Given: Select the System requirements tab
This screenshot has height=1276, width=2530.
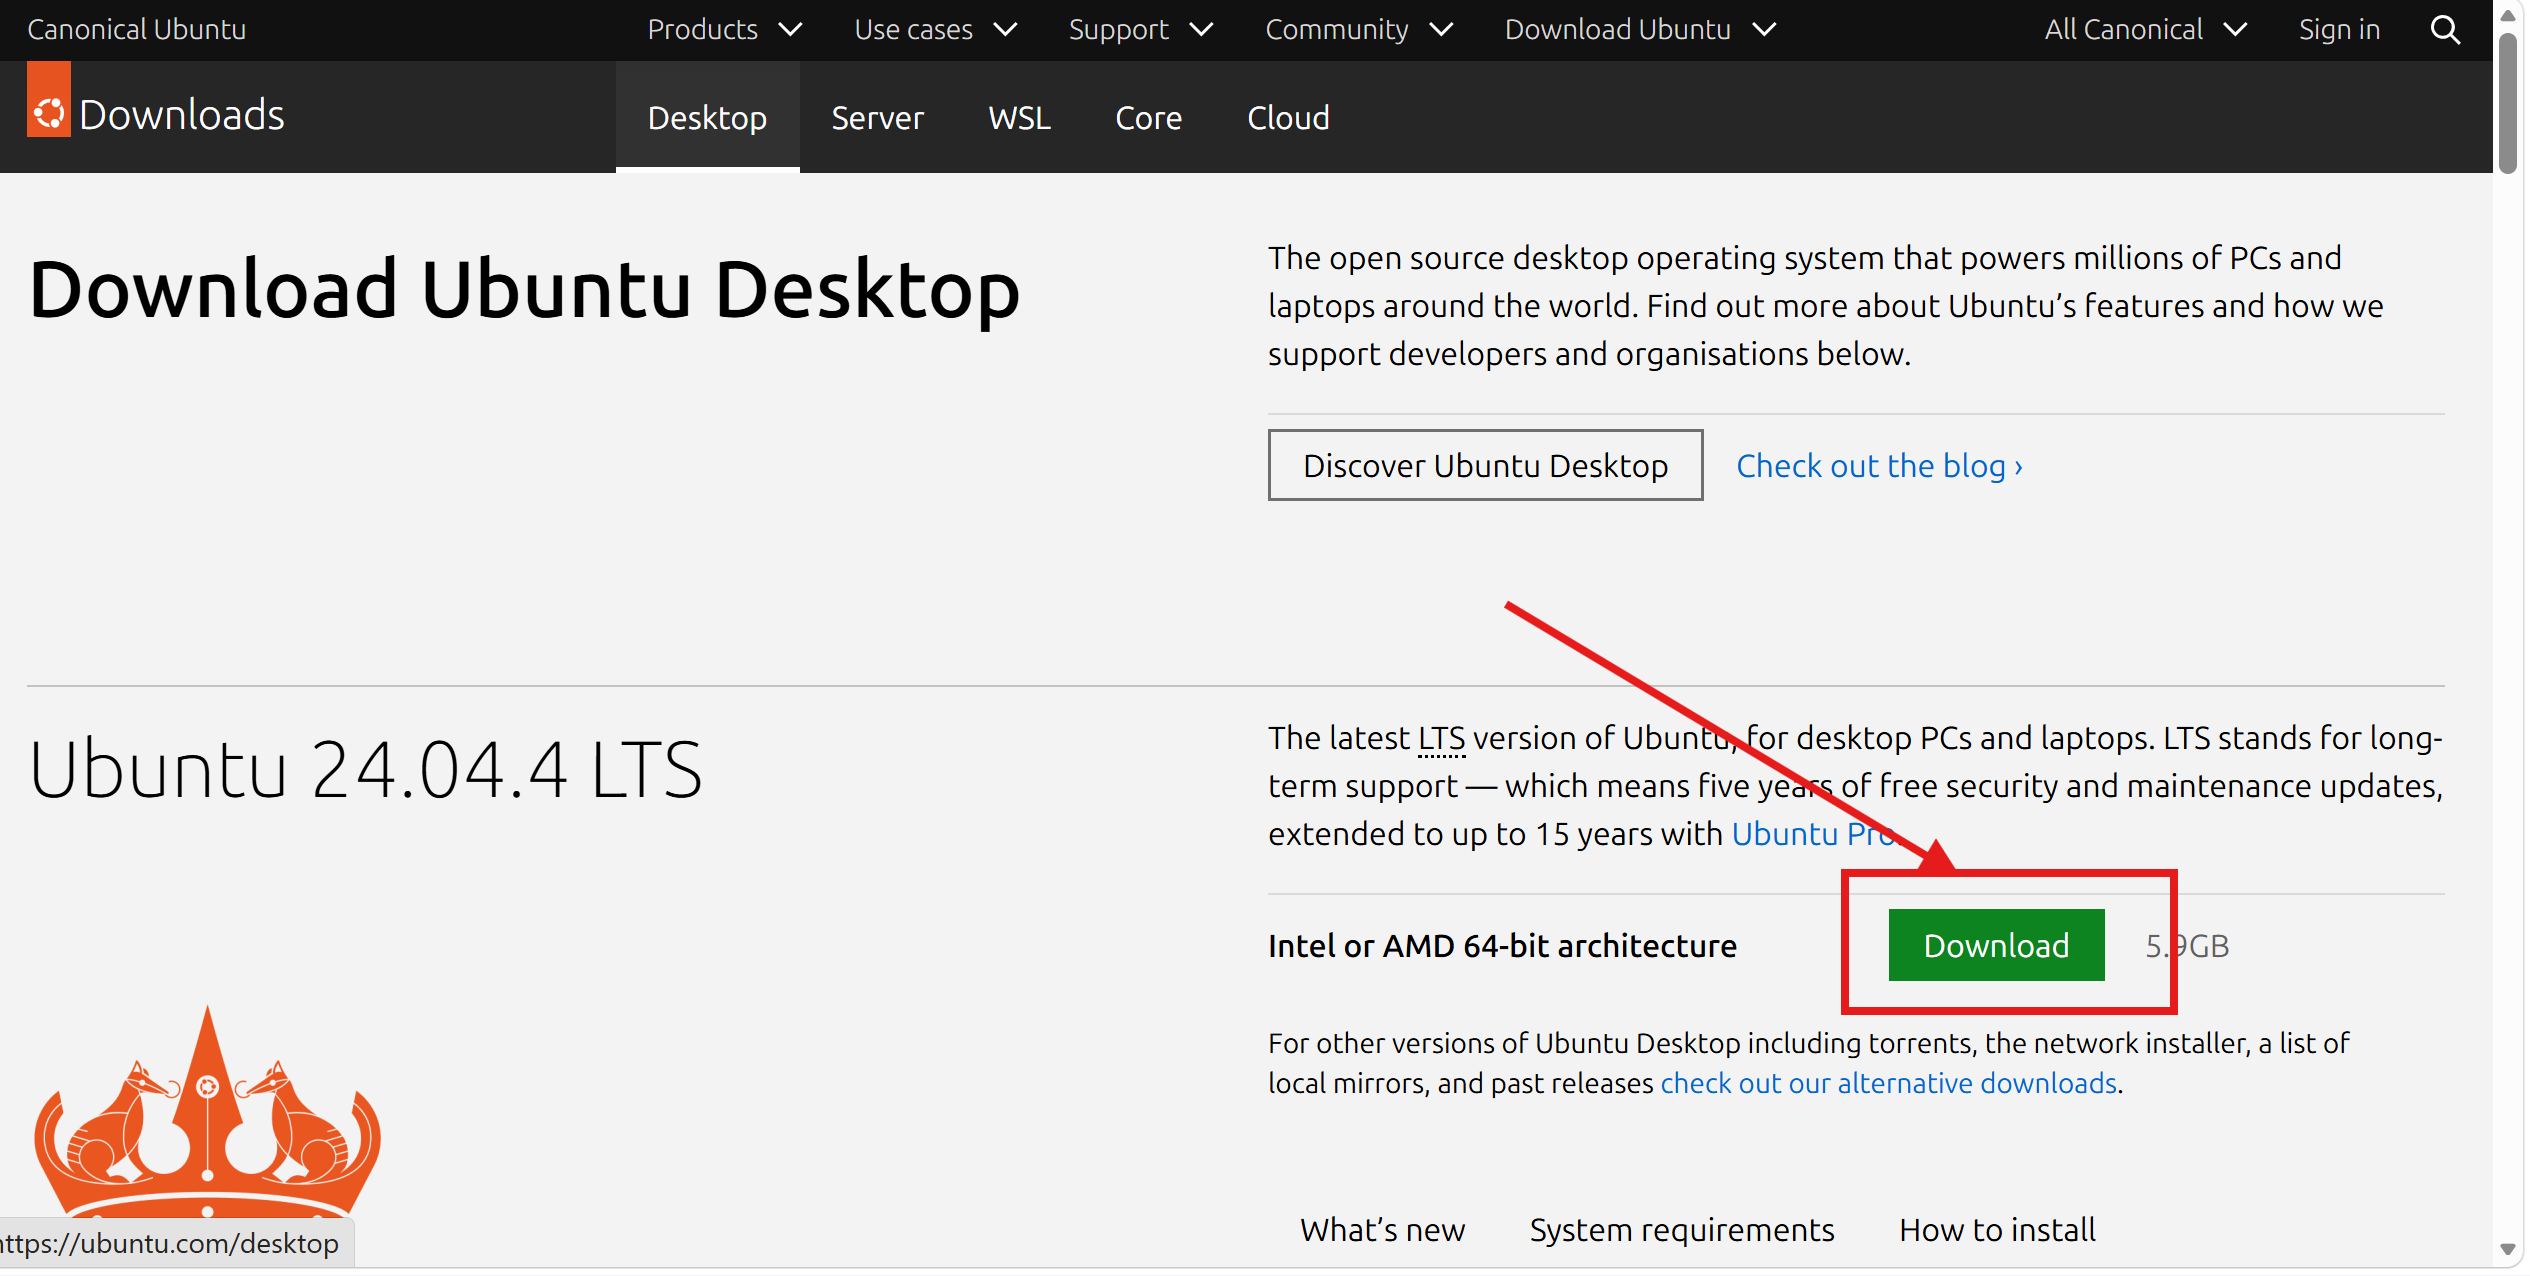Looking at the screenshot, I should pos(1681,1230).
